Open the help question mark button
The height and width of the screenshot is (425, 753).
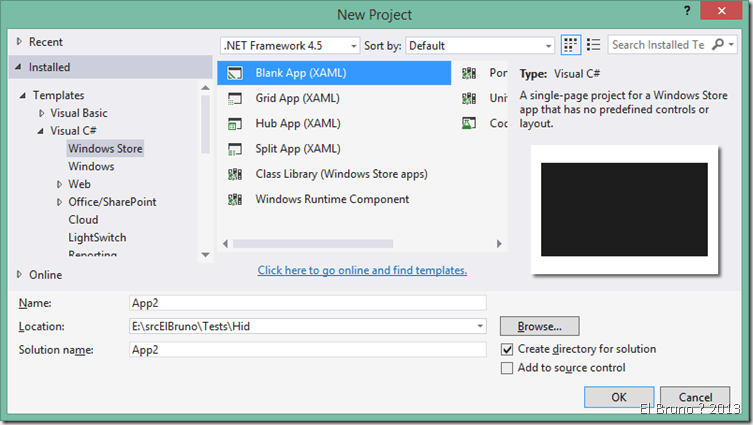688,11
